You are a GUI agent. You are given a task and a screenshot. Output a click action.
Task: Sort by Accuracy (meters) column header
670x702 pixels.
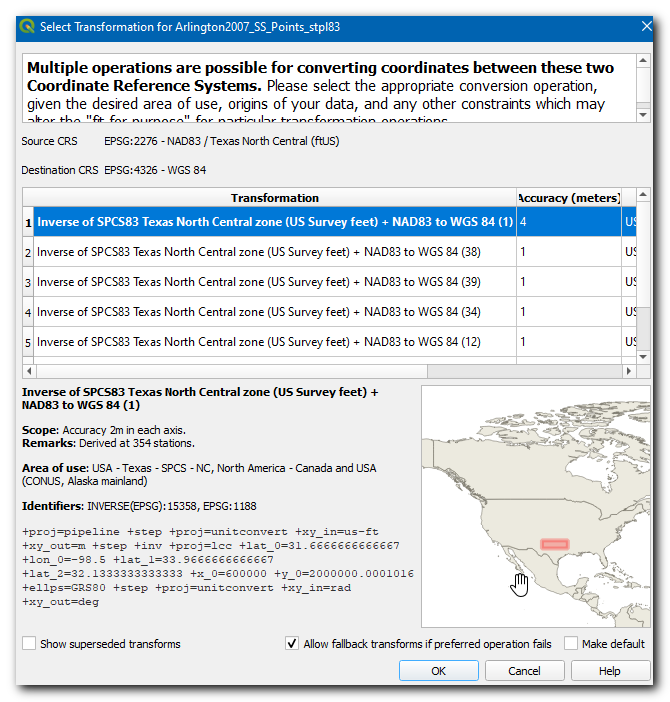[568, 198]
